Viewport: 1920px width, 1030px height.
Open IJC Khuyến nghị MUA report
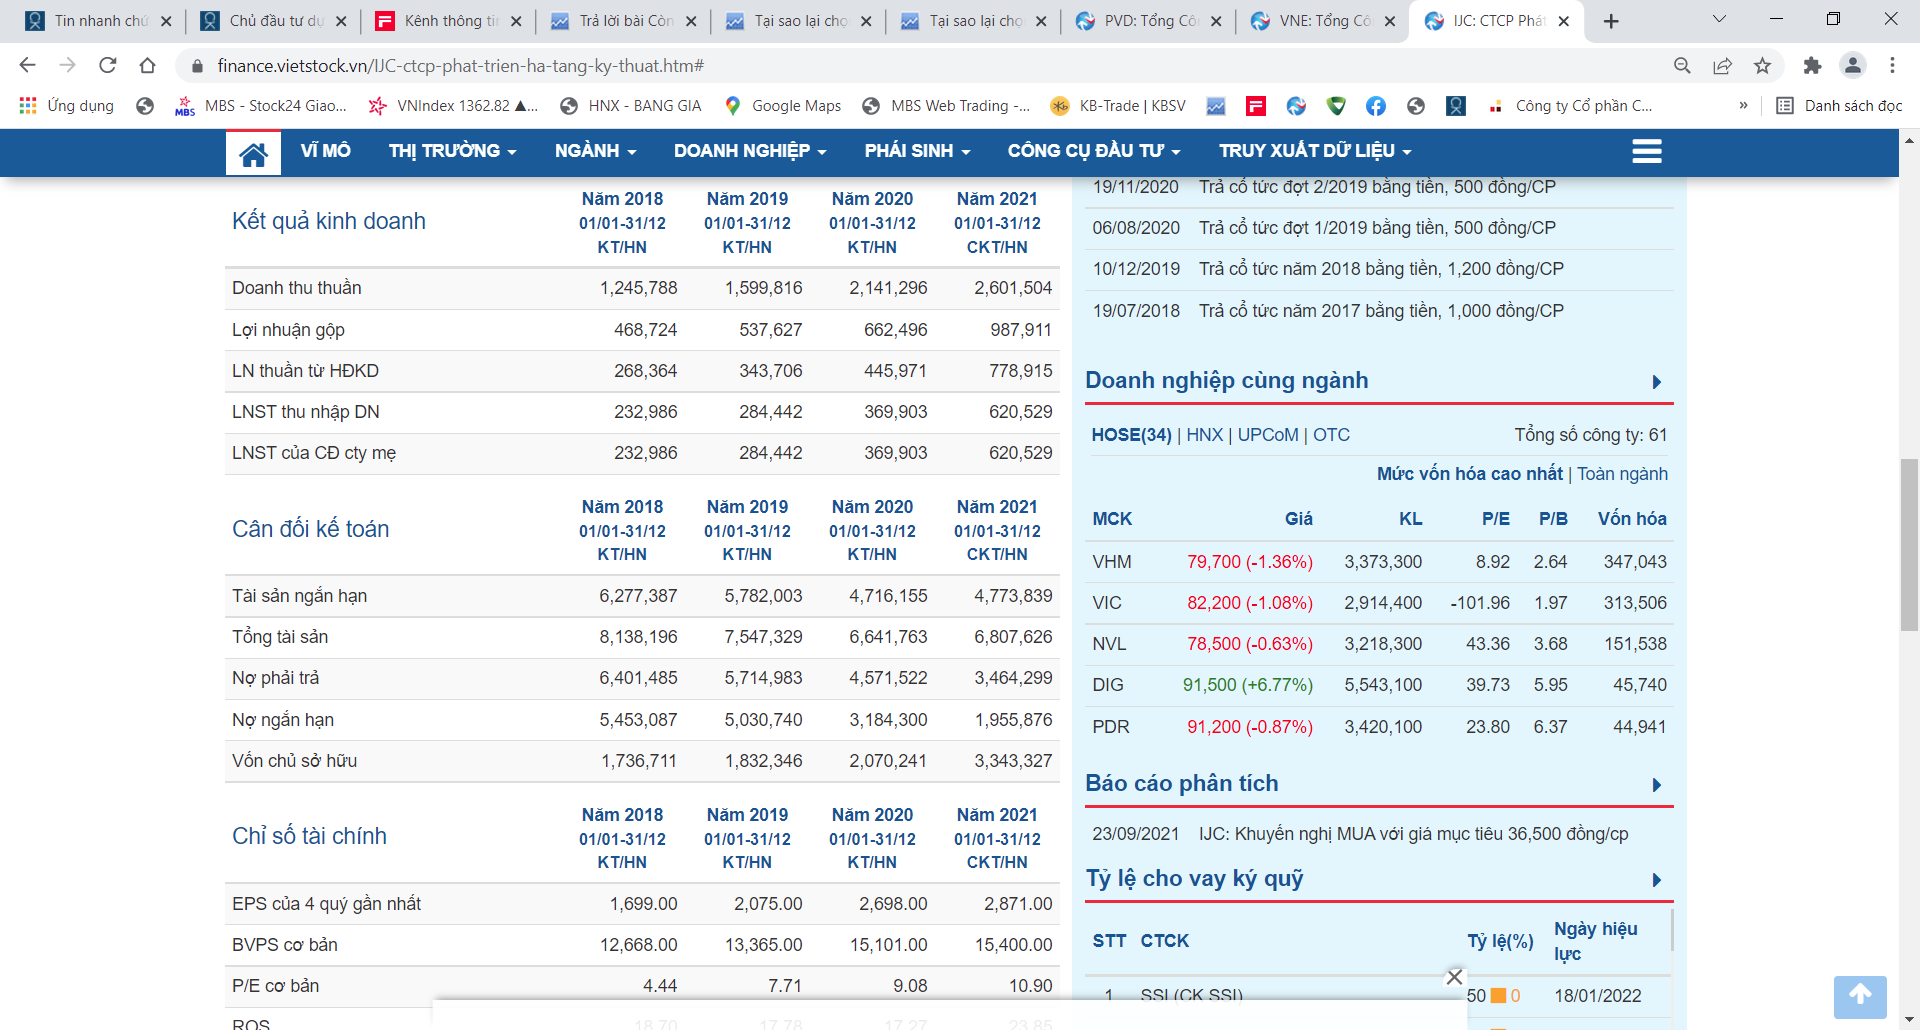(x=1413, y=834)
